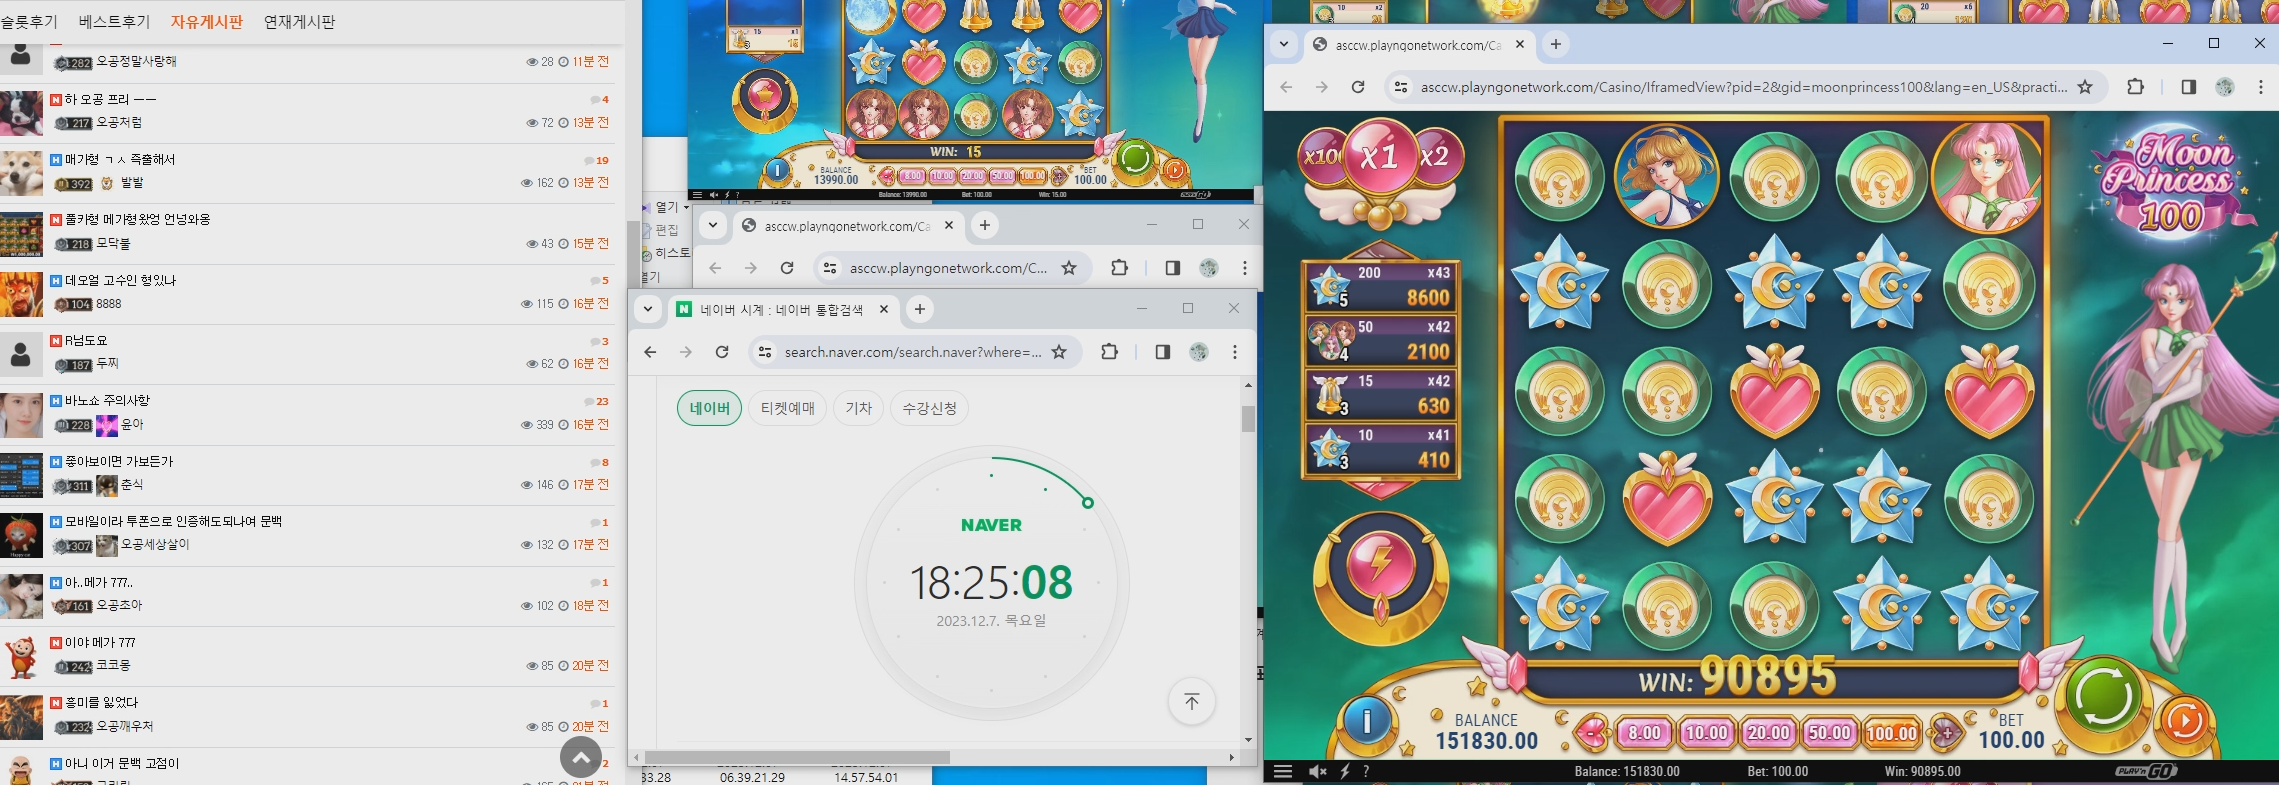Reload the moonprincess100 game page

point(1357,87)
